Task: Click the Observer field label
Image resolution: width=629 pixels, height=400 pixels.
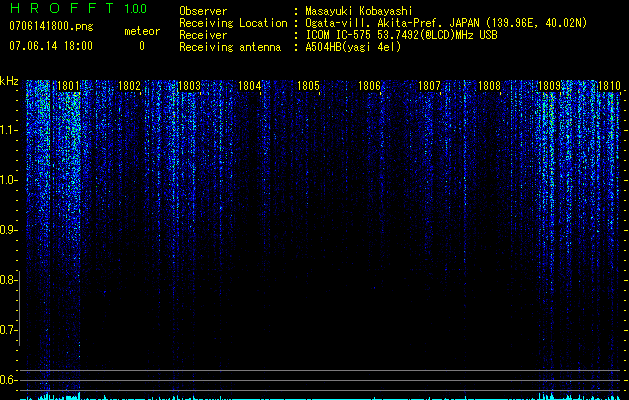Action: 203,11
